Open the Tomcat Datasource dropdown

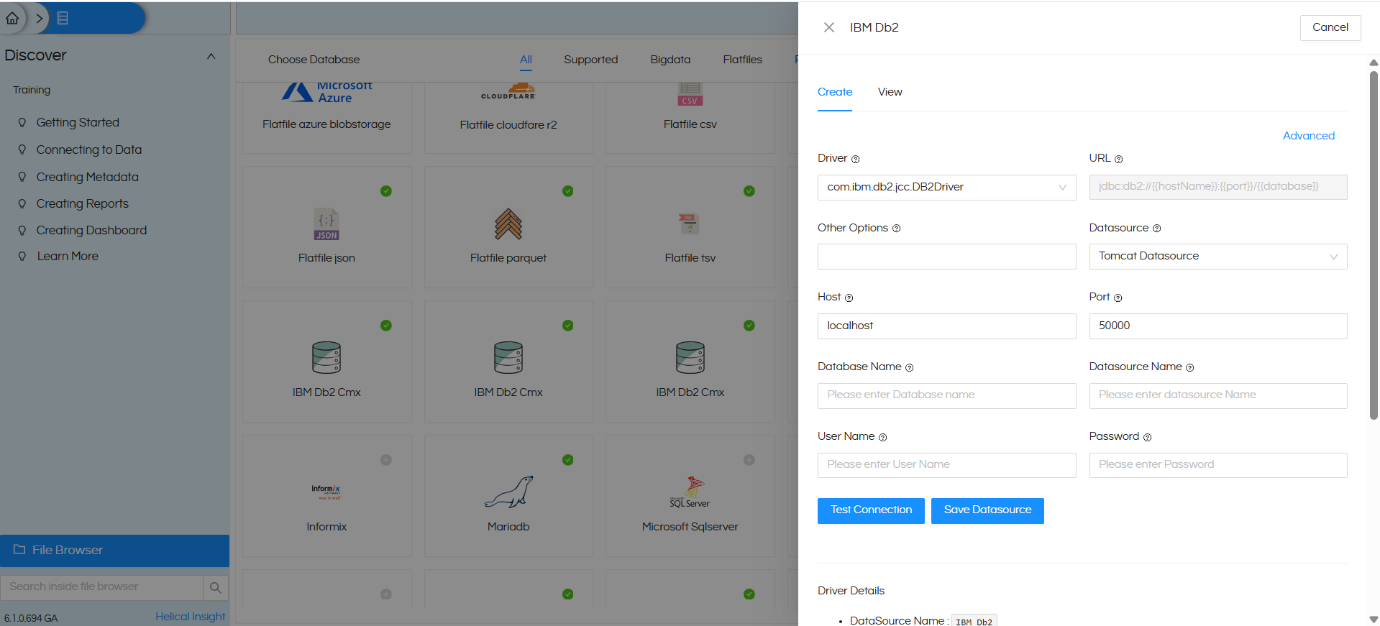pos(1217,256)
